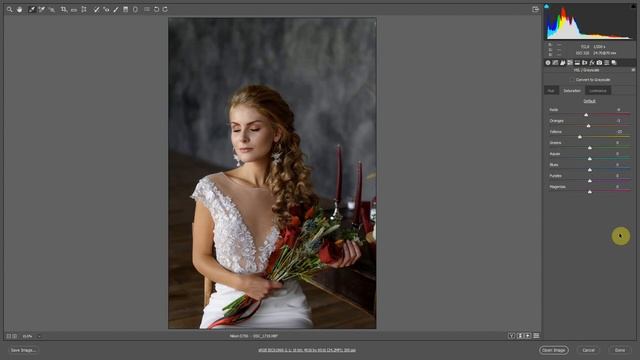Open the Presets panel icon
640x360 pixels.
607,63
